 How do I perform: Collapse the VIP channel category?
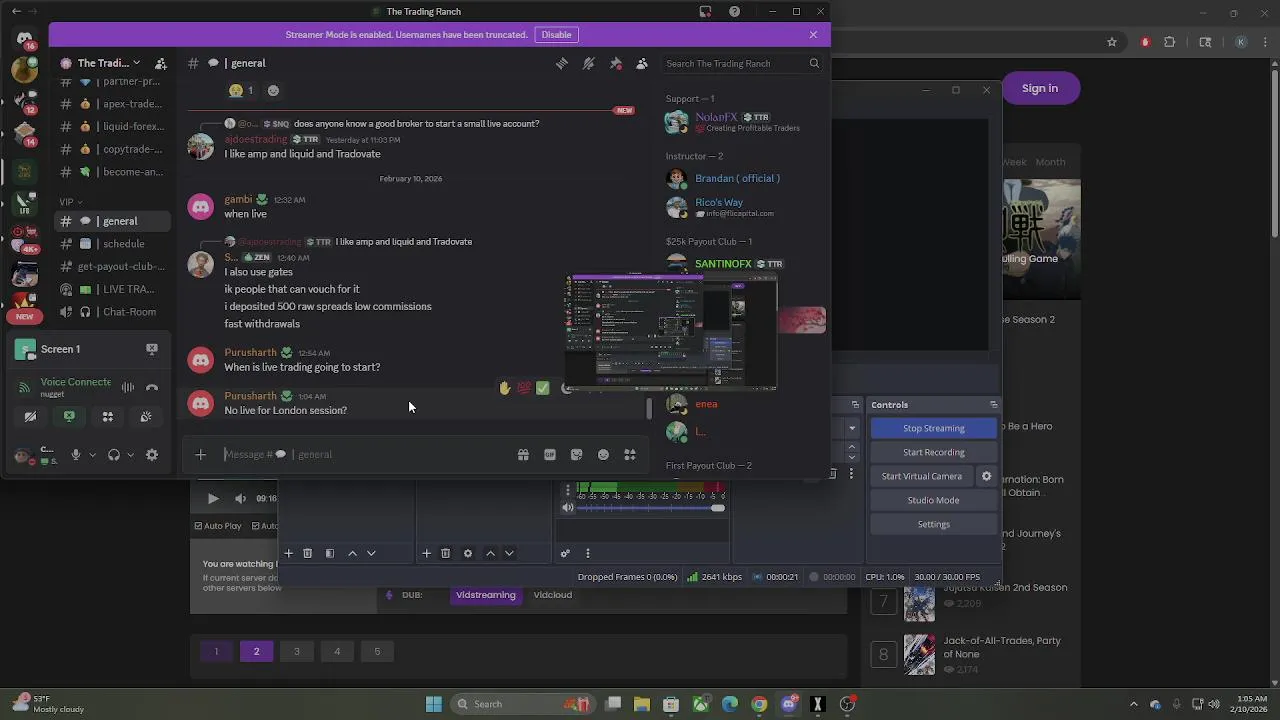70,202
